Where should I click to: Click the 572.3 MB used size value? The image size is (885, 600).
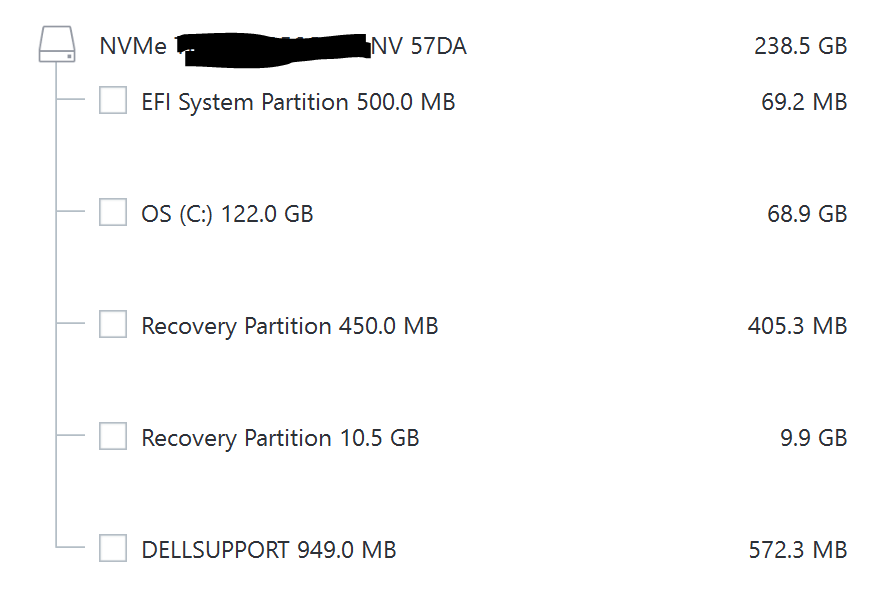click(x=797, y=550)
